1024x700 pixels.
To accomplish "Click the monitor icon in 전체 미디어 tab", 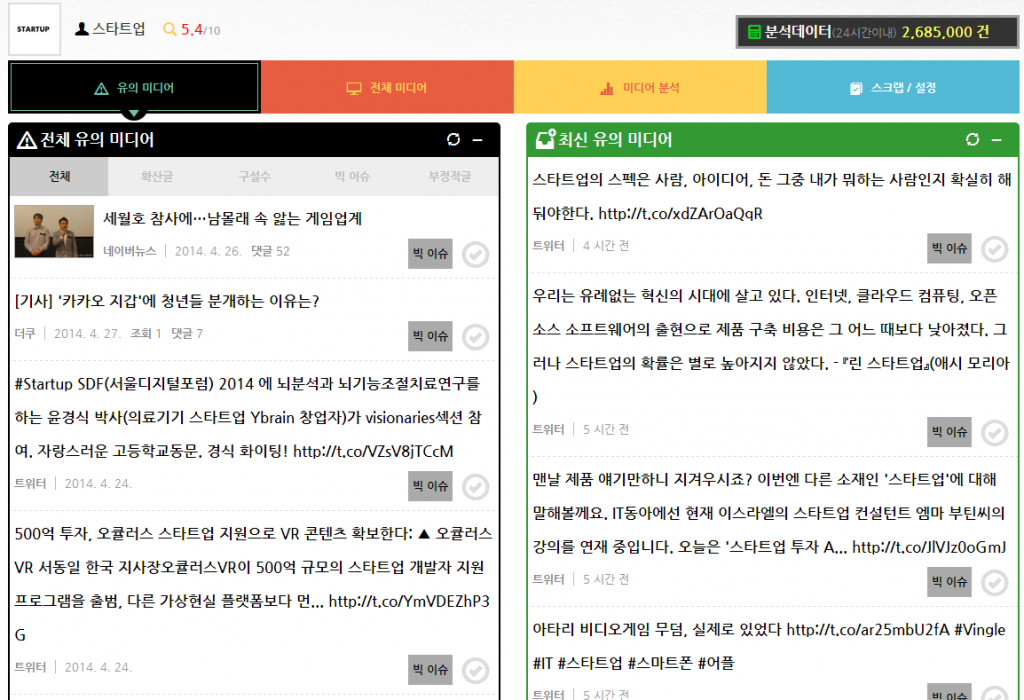I will coord(354,89).
